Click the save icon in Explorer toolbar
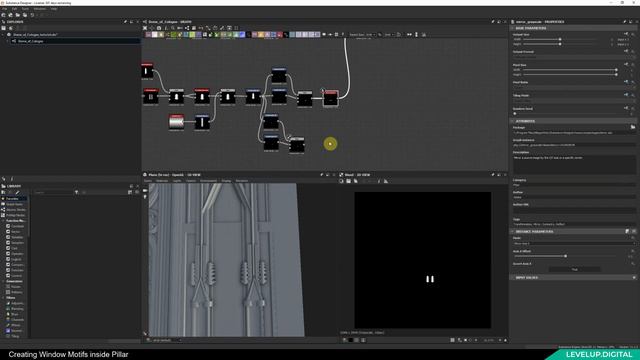The image size is (640, 360). click(4, 28)
